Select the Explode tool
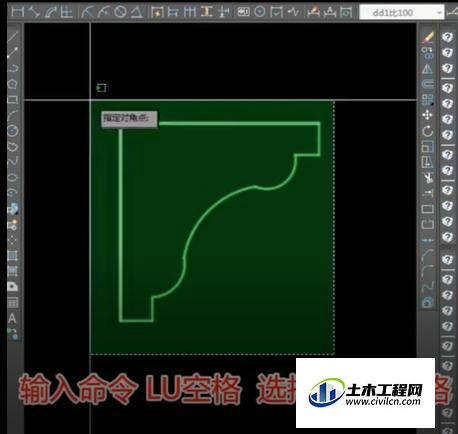 (428, 302)
